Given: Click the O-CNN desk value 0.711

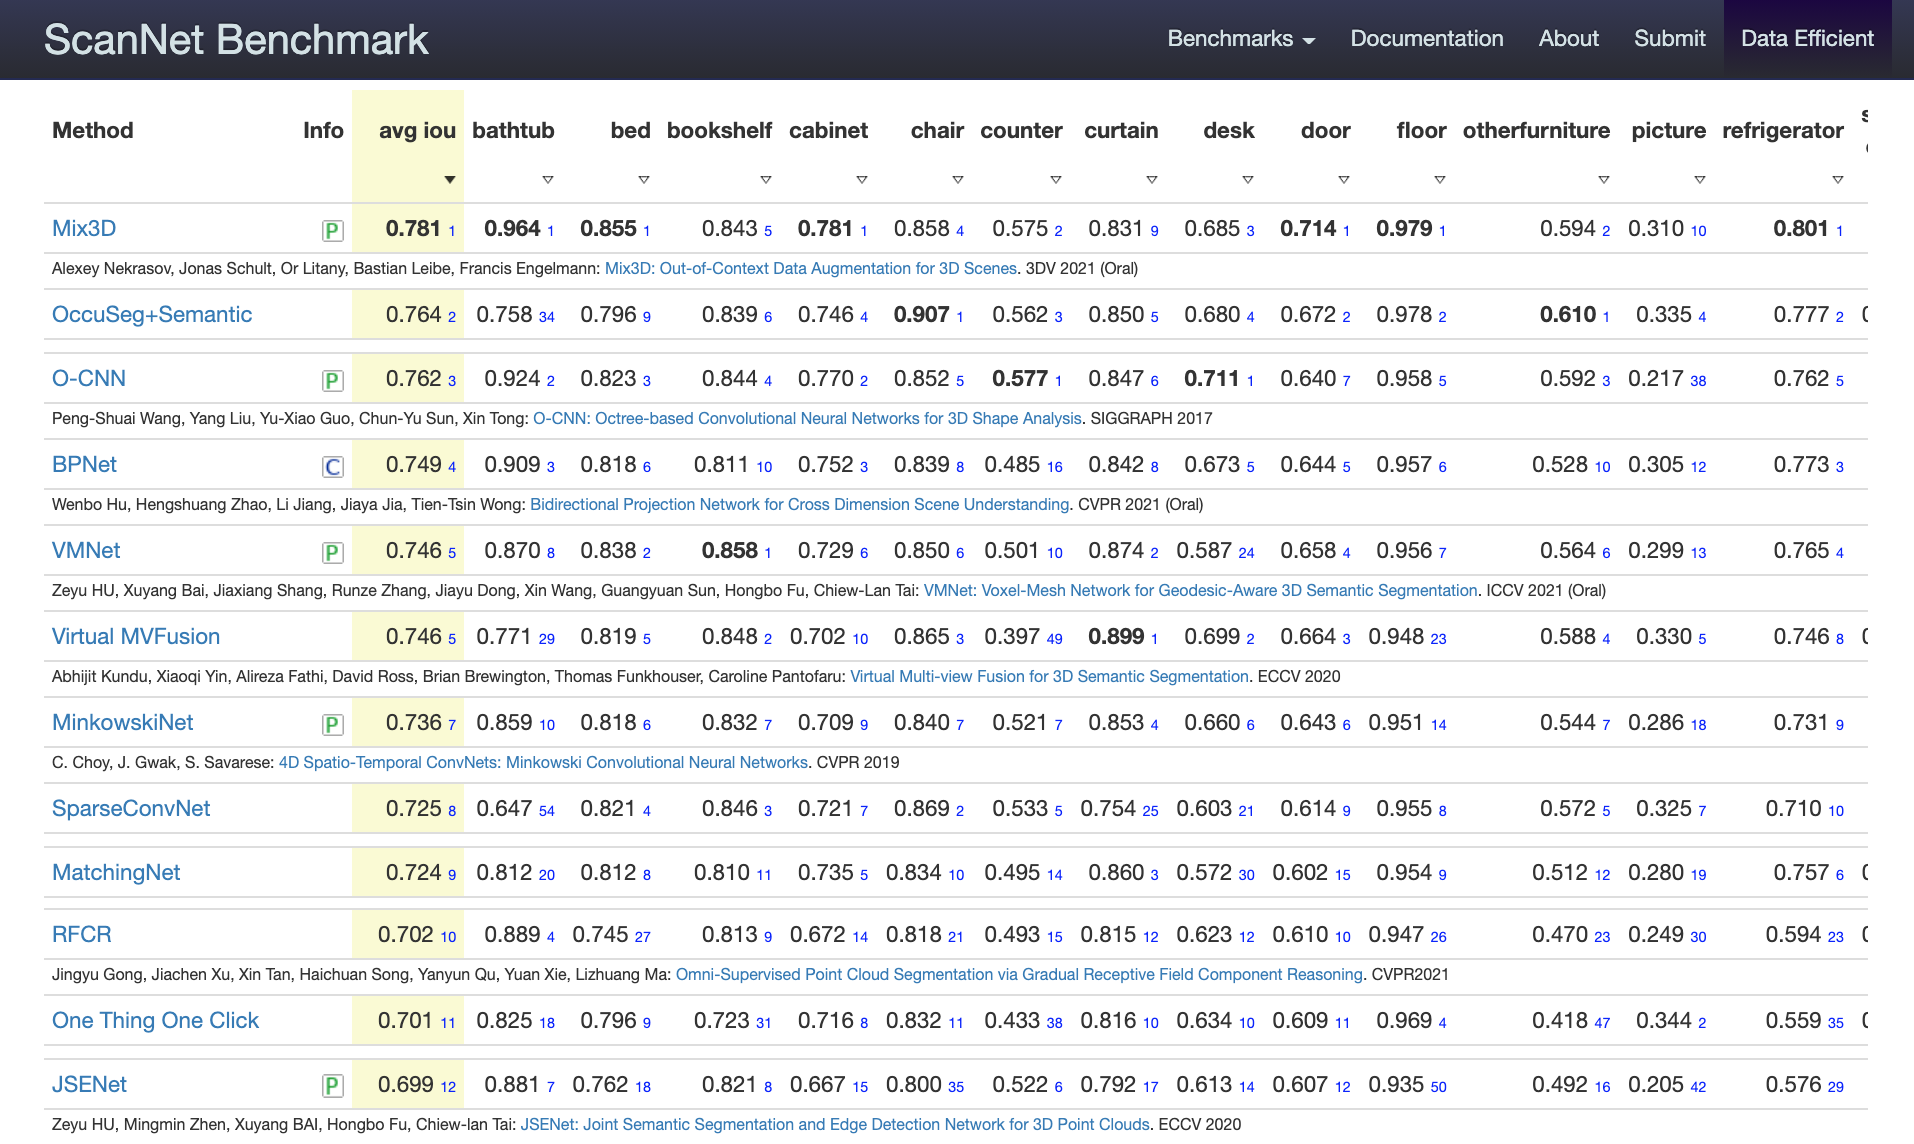Looking at the screenshot, I should pos(1211,378).
